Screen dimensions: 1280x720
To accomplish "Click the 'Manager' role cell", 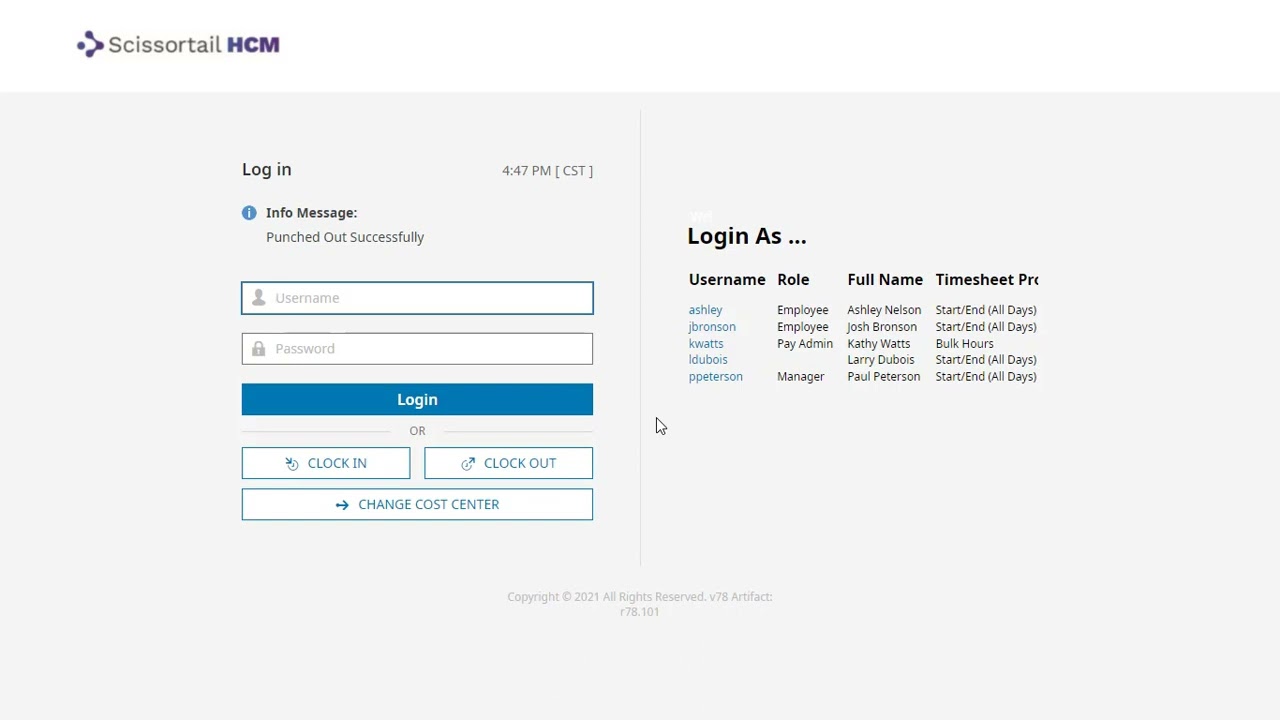I will coord(801,377).
